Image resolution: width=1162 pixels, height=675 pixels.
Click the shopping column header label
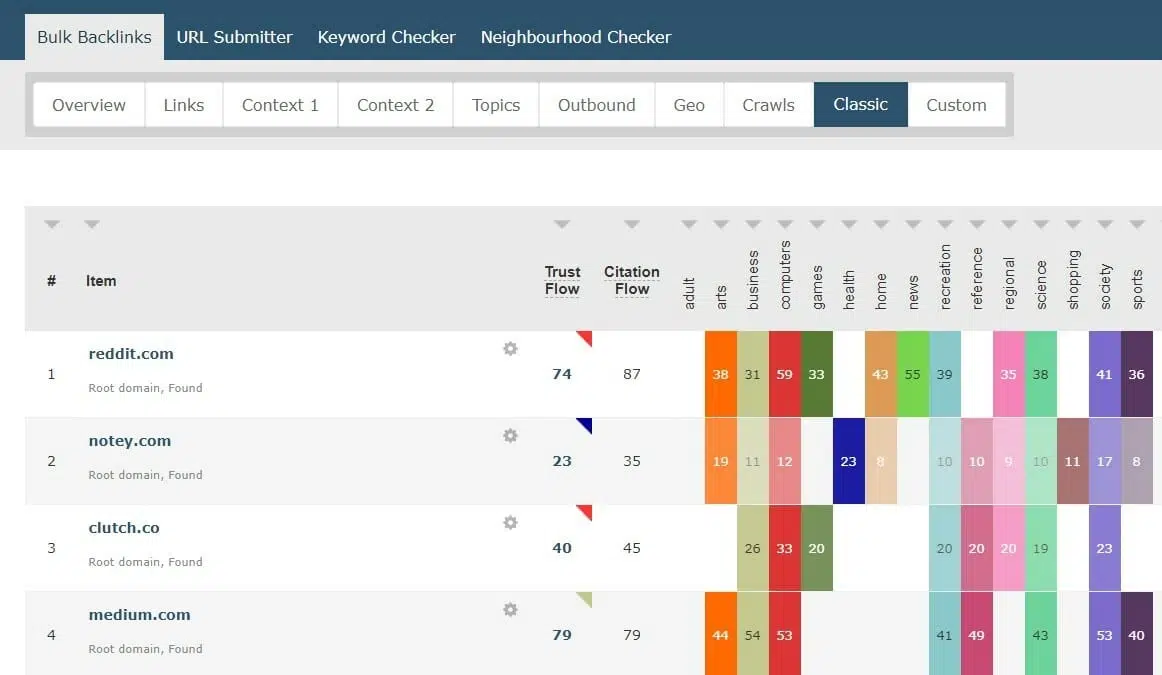tap(1073, 279)
